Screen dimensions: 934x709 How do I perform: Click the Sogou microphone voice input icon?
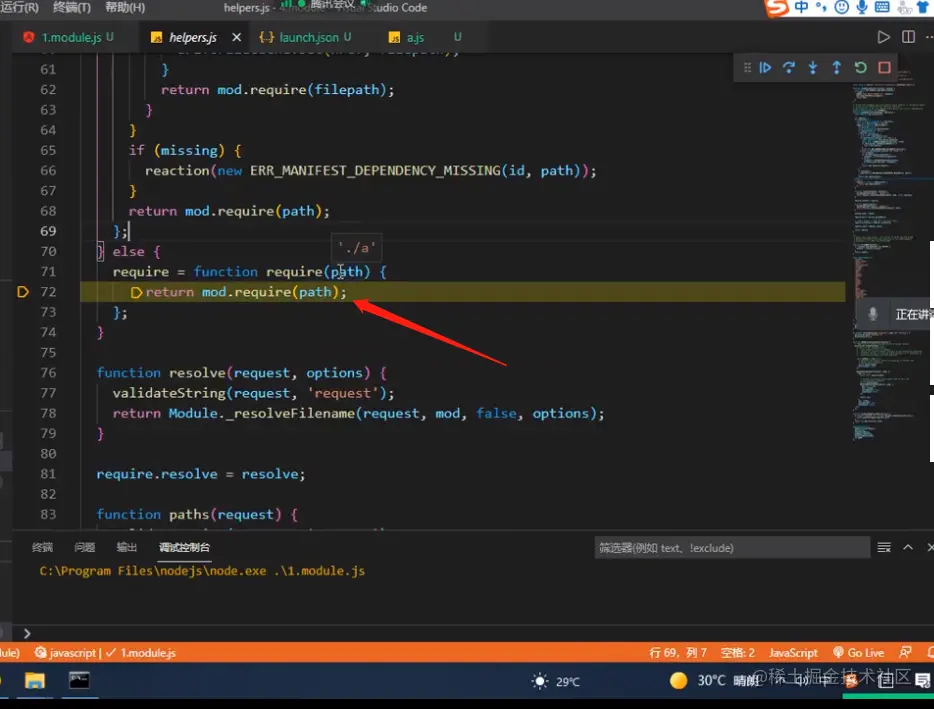[862, 7]
